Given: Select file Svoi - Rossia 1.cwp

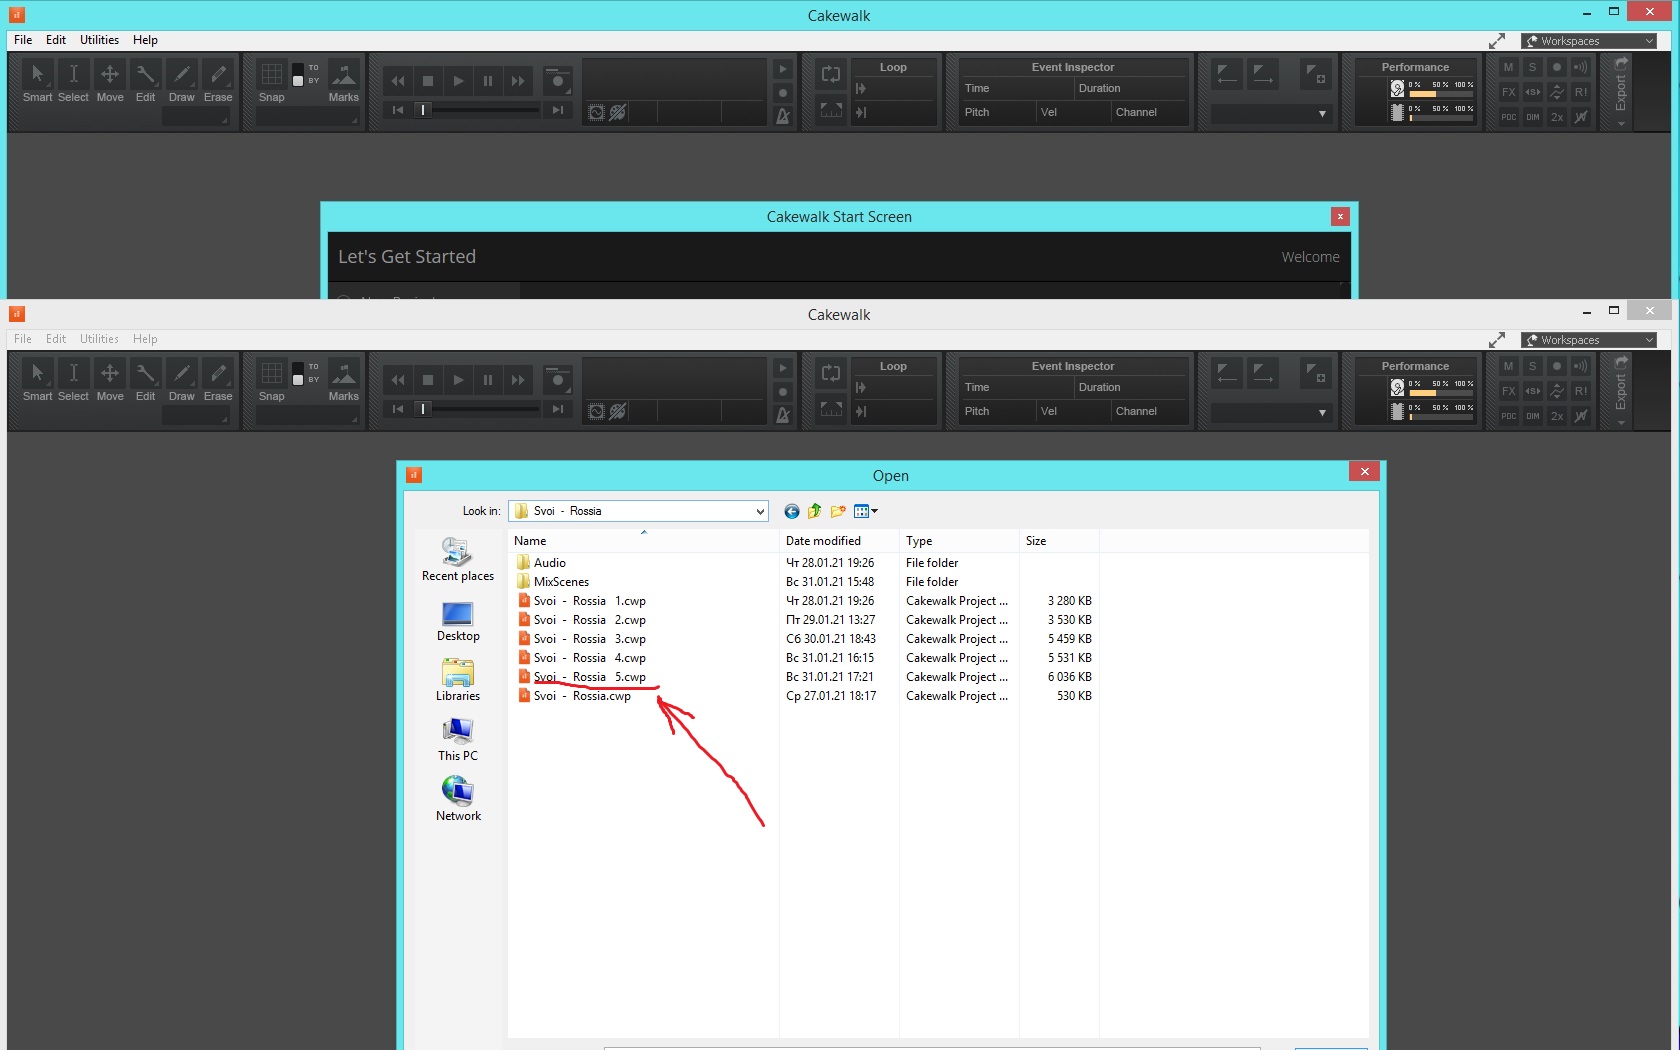Looking at the screenshot, I should click(x=582, y=601).
